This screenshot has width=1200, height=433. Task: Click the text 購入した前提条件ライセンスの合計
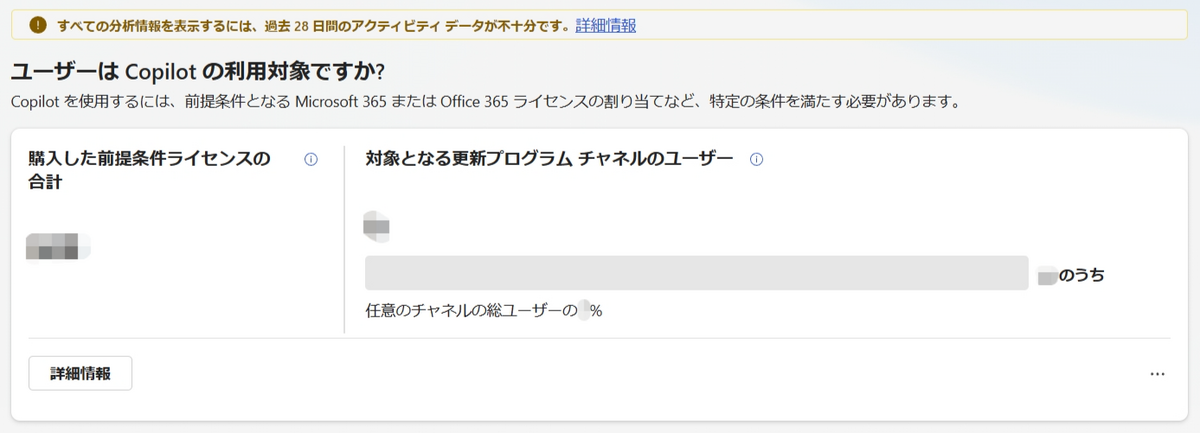click(x=149, y=170)
